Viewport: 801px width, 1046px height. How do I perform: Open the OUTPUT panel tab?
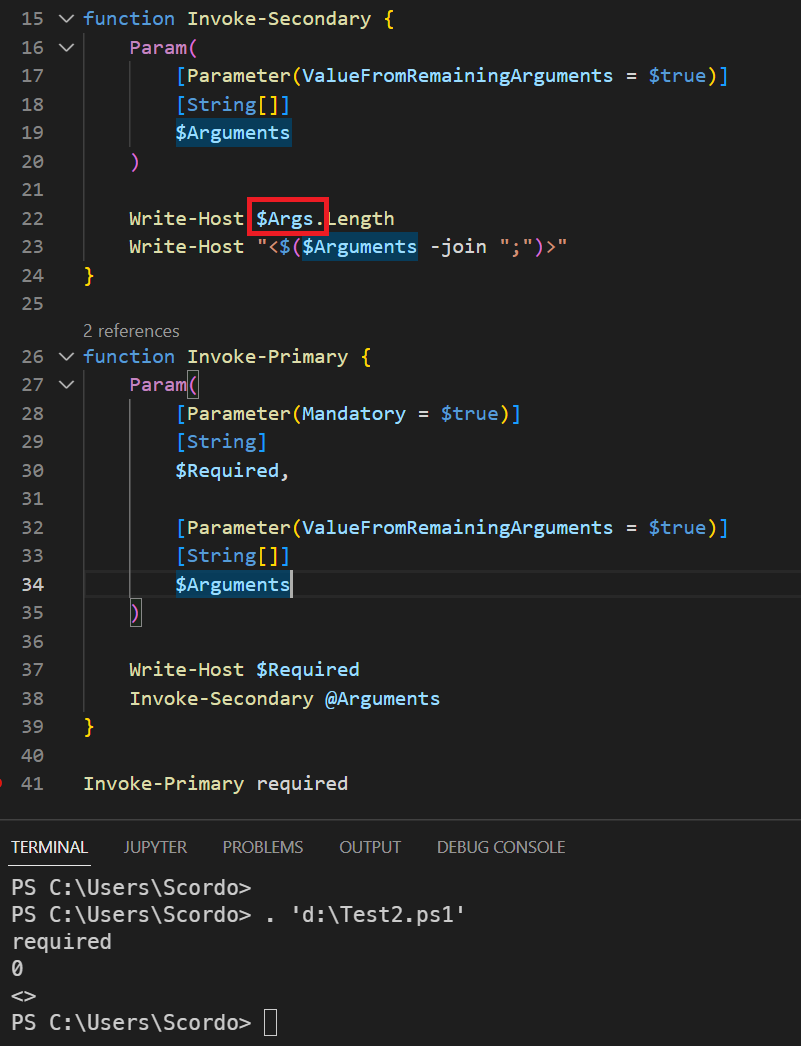(x=370, y=847)
